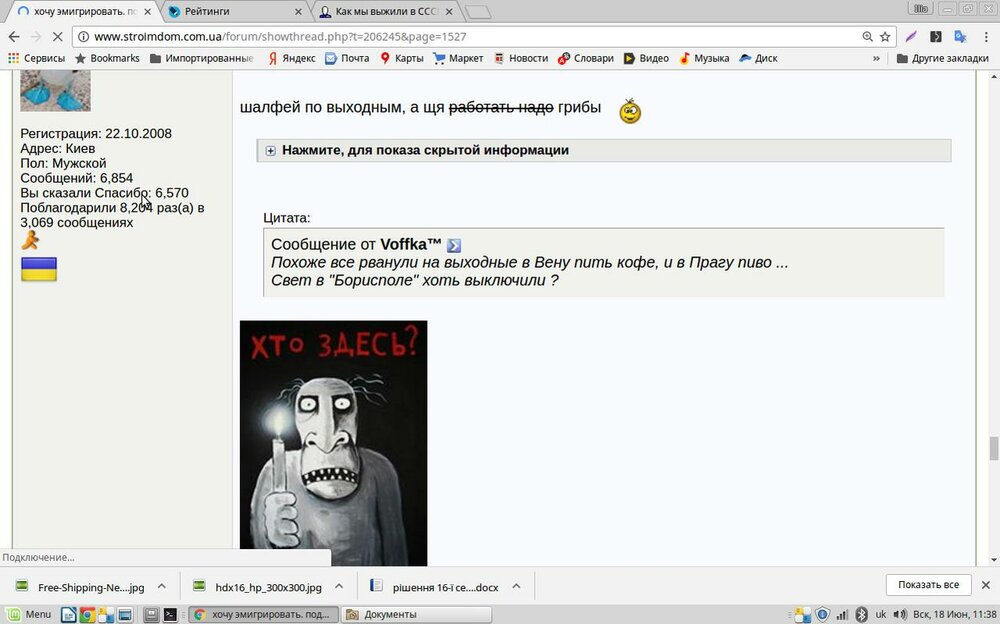
Task: Open Сервисы apps shortcut
Action: (x=36, y=58)
